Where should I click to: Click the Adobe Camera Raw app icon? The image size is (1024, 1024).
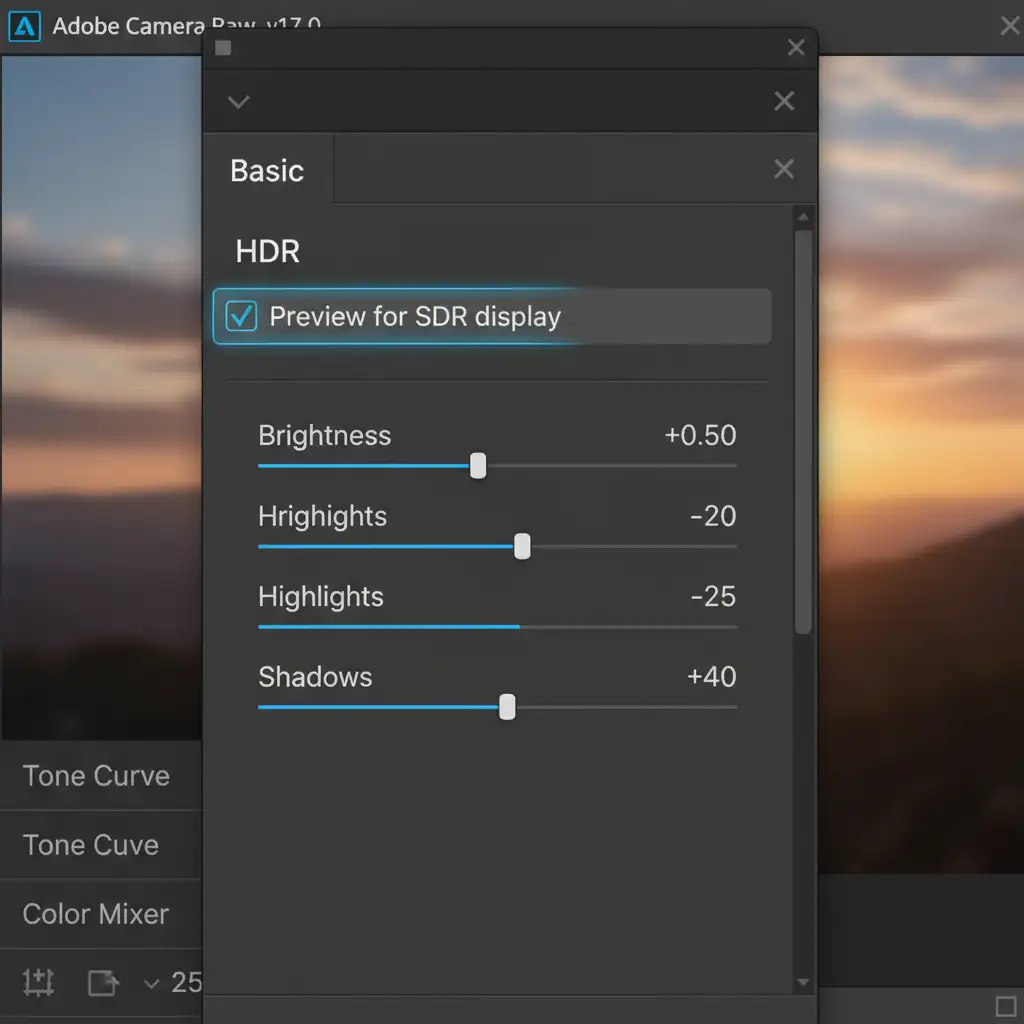click(22, 25)
